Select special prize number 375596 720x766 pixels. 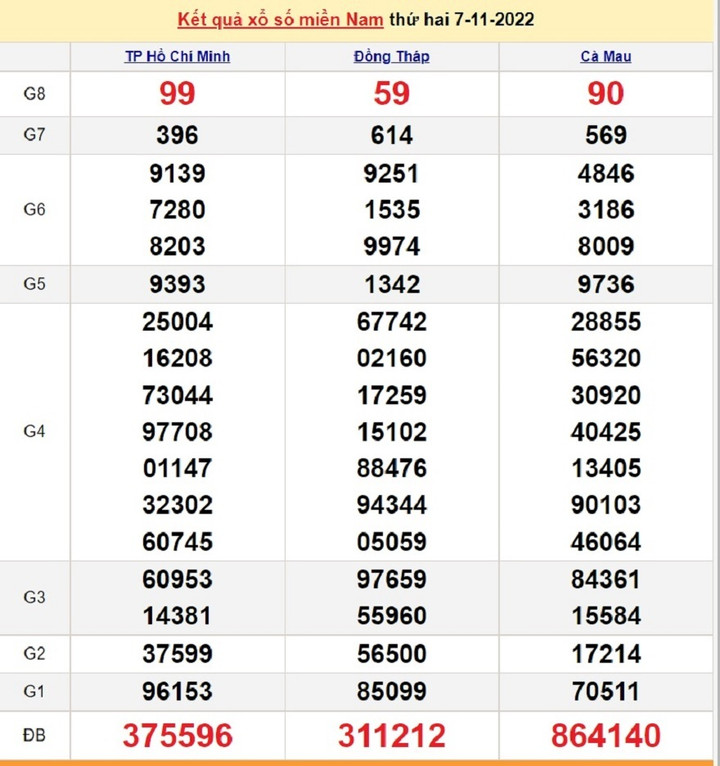[177, 736]
